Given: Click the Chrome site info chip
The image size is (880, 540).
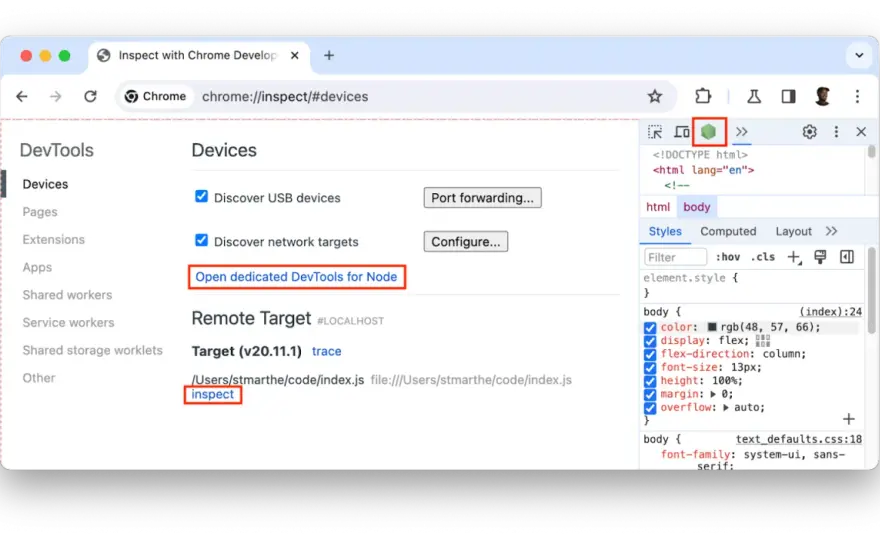Looking at the screenshot, I should (x=155, y=97).
